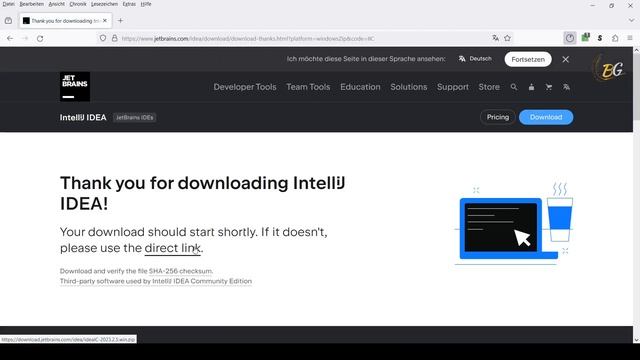Open the Hilfe menu

(x=146, y=4)
